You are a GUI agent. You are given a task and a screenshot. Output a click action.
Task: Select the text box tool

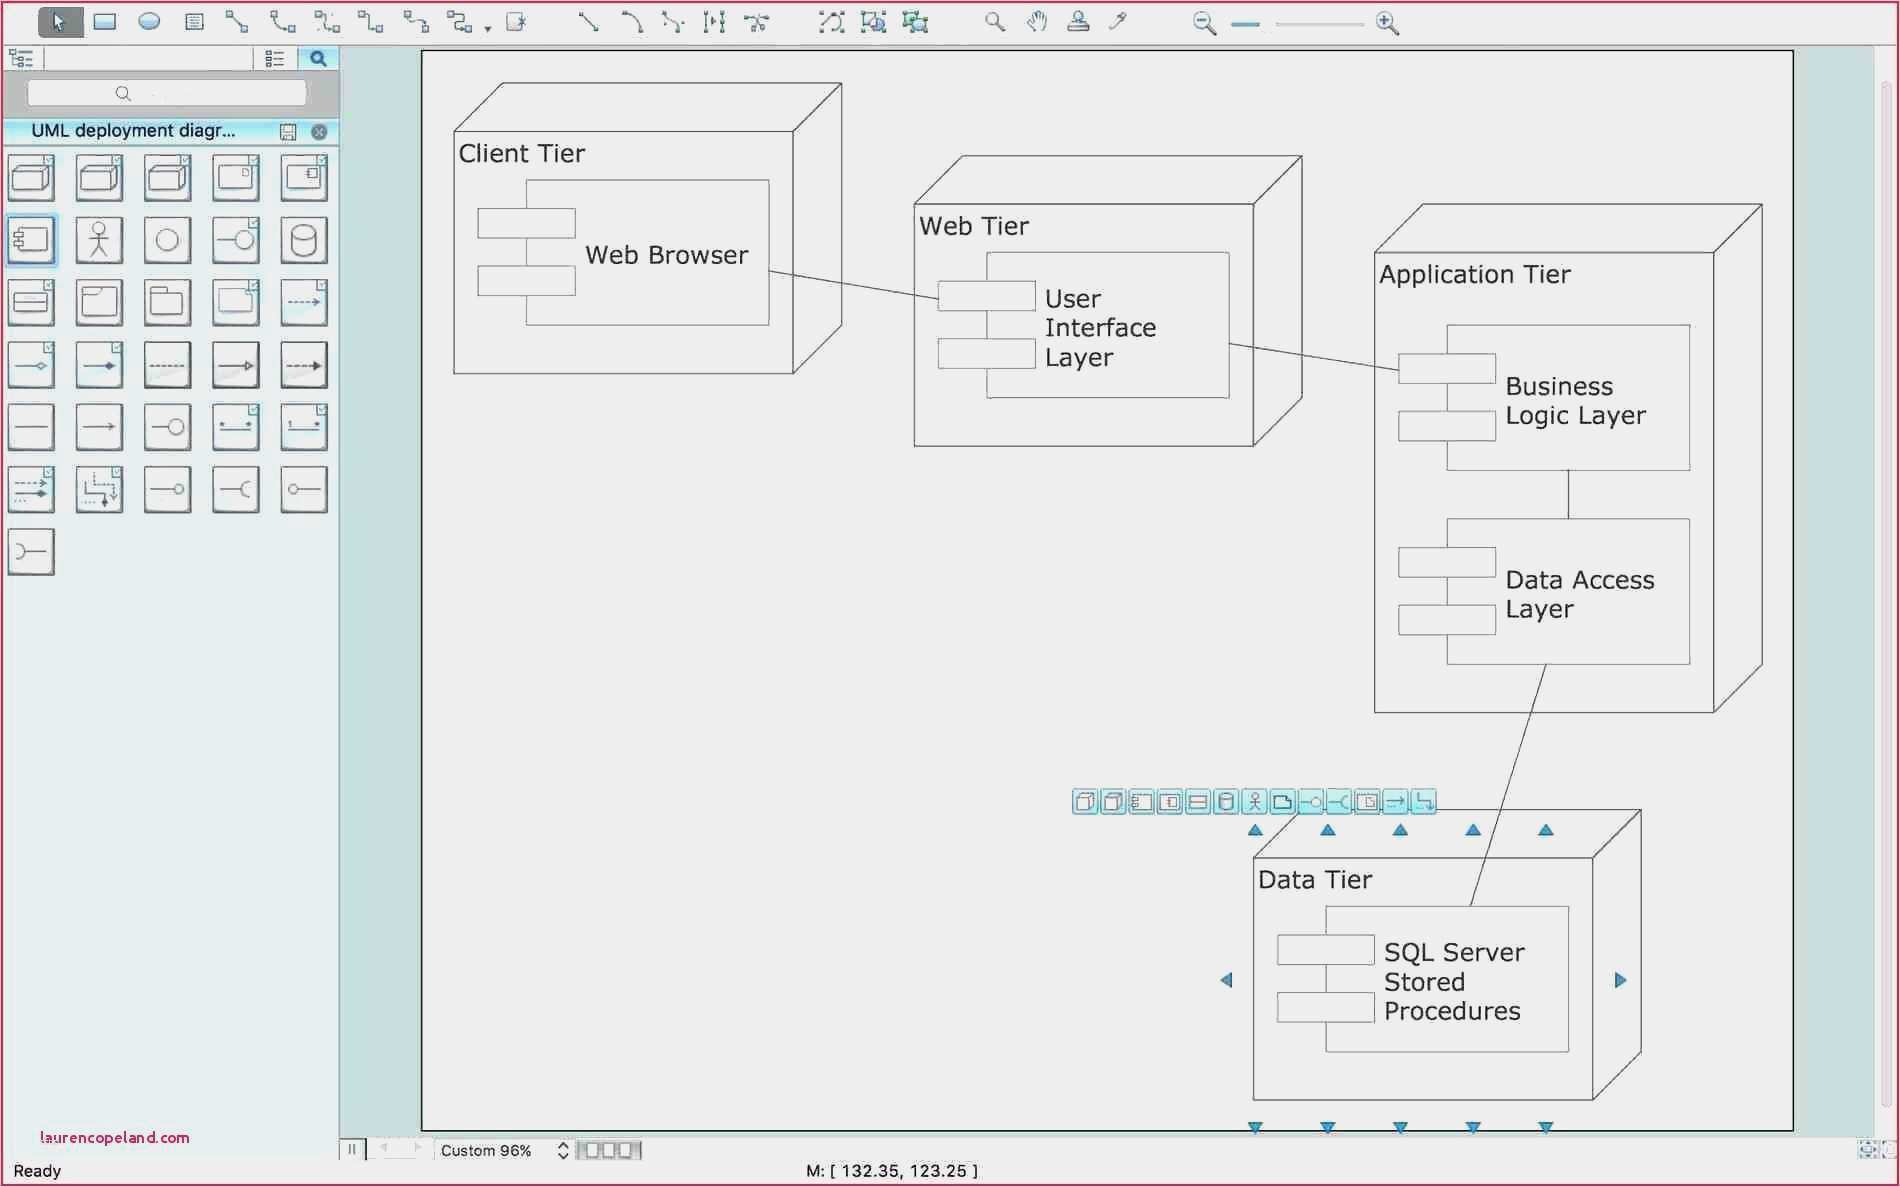click(x=195, y=21)
